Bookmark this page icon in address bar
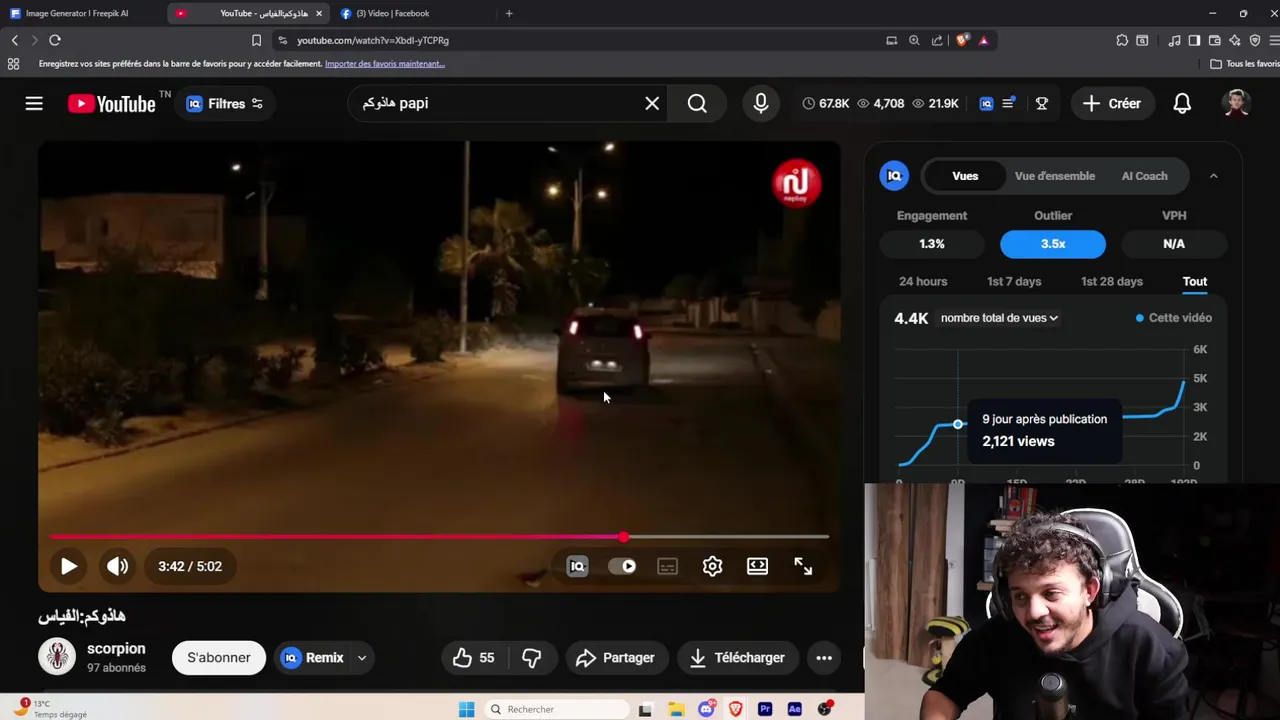The height and width of the screenshot is (720, 1280). coord(256,40)
